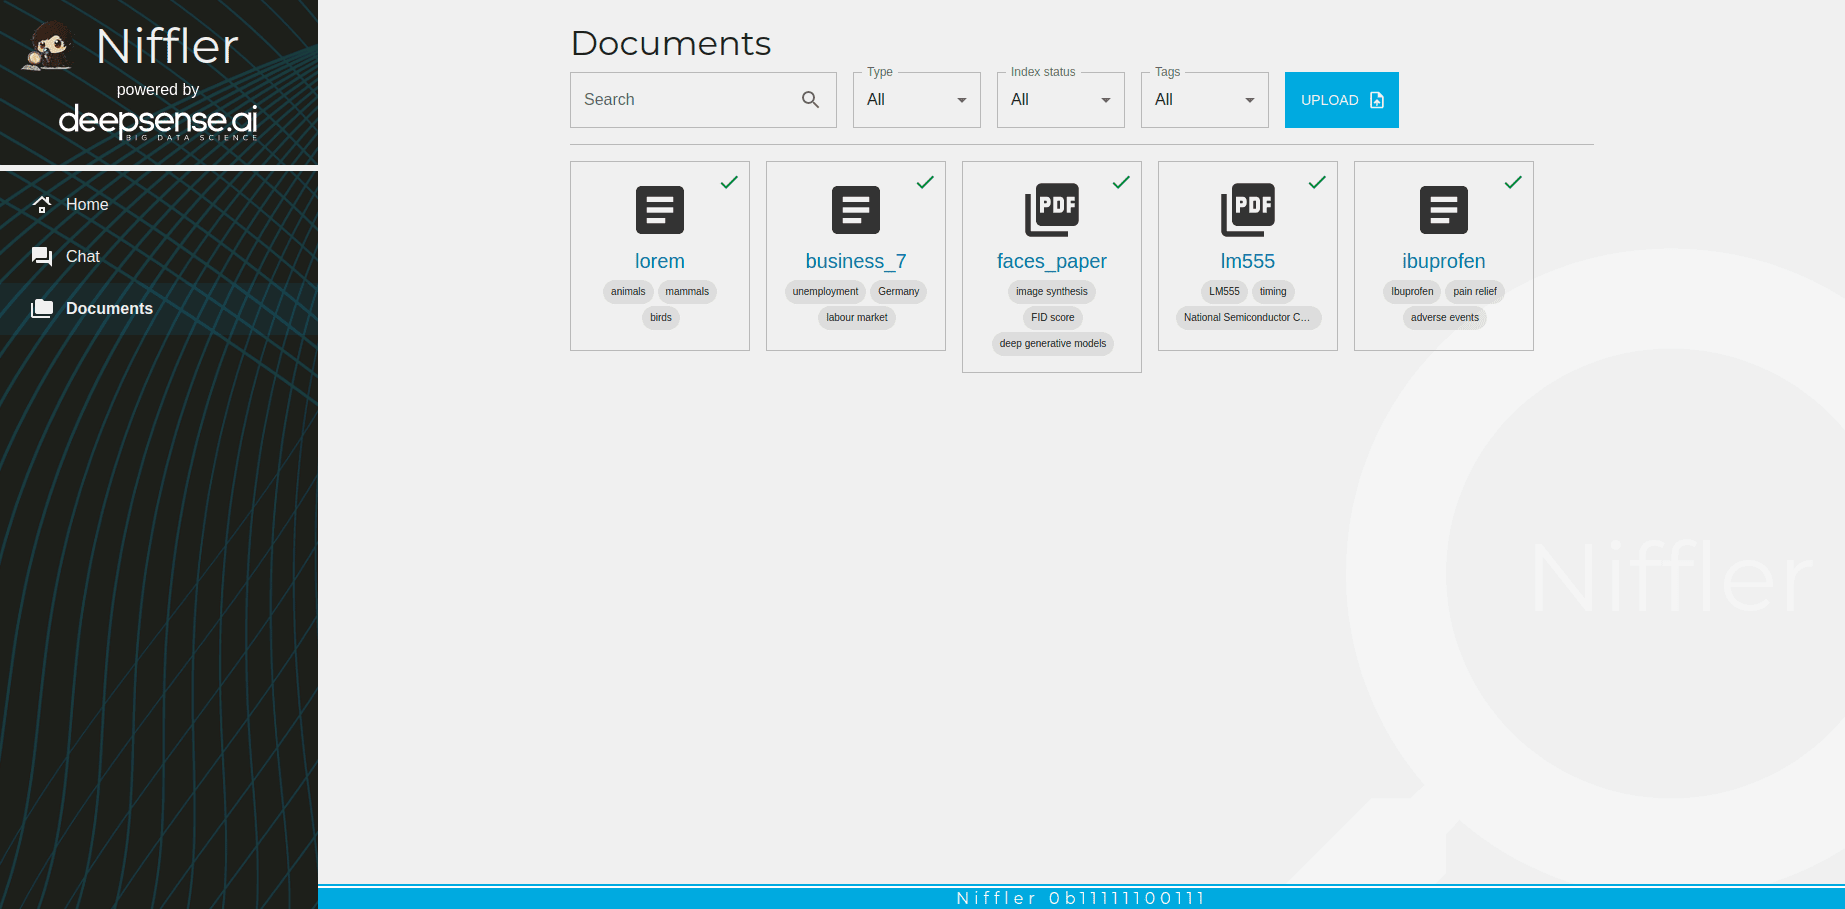Open the Index status dropdown
The image size is (1845, 909).
(1060, 100)
